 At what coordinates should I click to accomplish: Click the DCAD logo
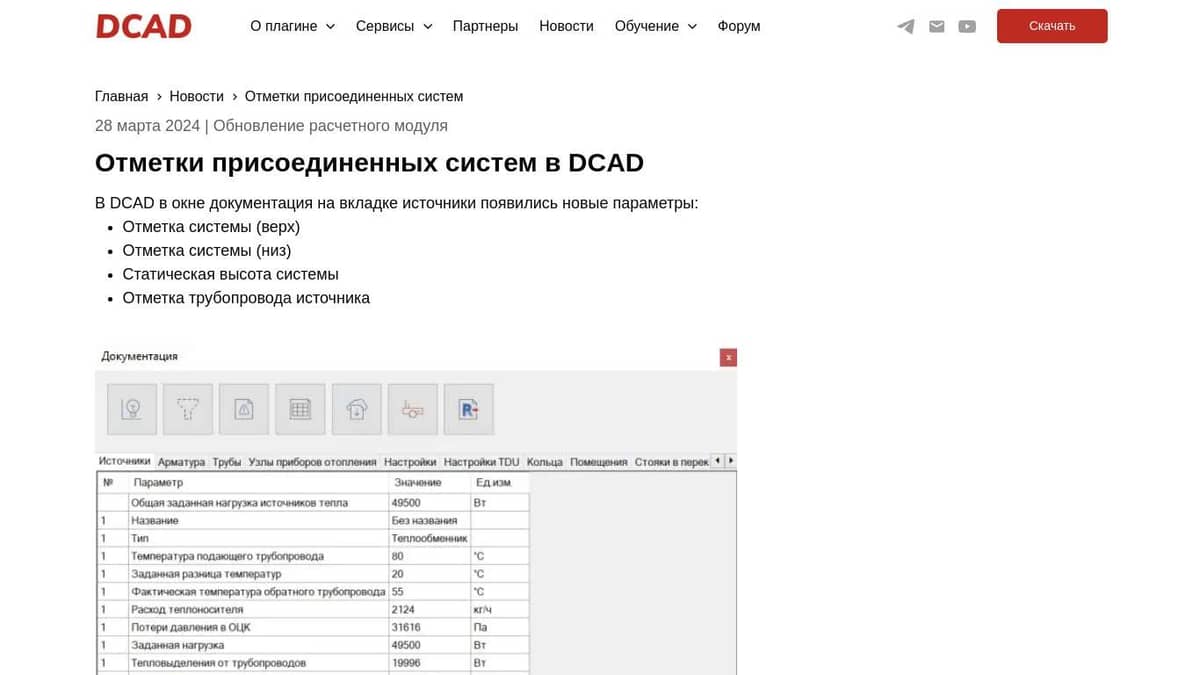click(143, 25)
